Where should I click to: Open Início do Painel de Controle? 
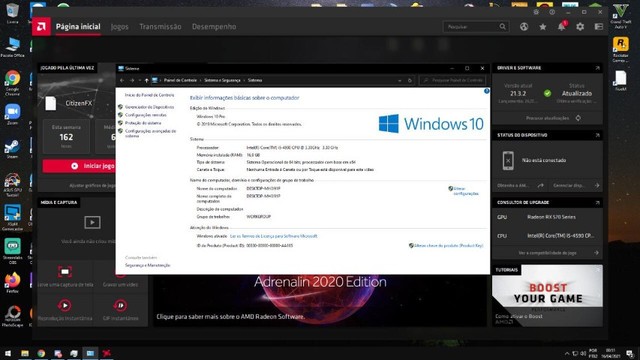149,95
